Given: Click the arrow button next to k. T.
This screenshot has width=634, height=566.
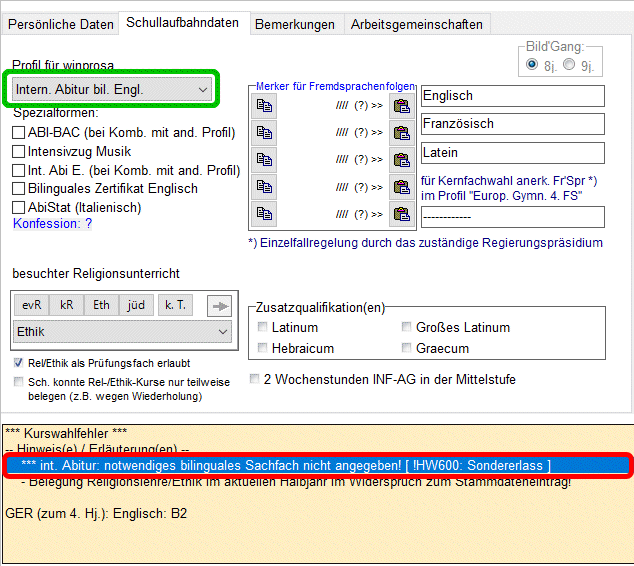Looking at the screenshot, I should pyautogui.click(x=219, y=306).
